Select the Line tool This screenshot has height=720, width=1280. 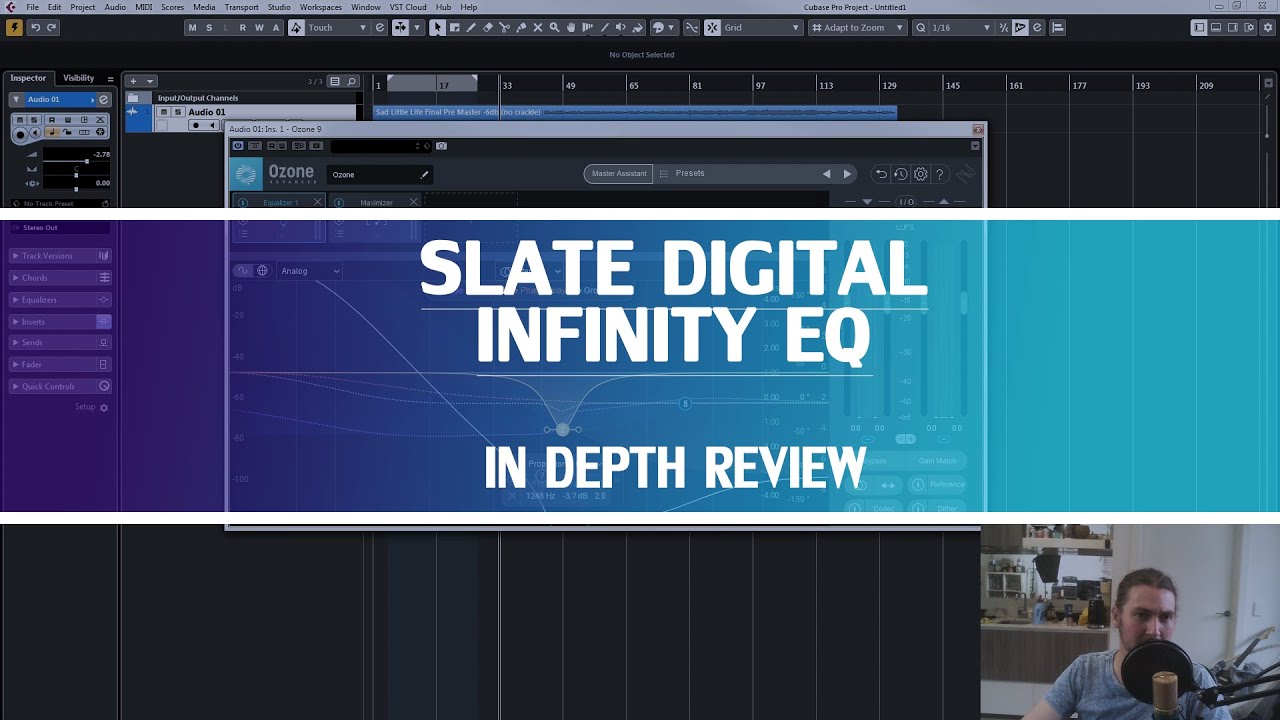[604, 27]
